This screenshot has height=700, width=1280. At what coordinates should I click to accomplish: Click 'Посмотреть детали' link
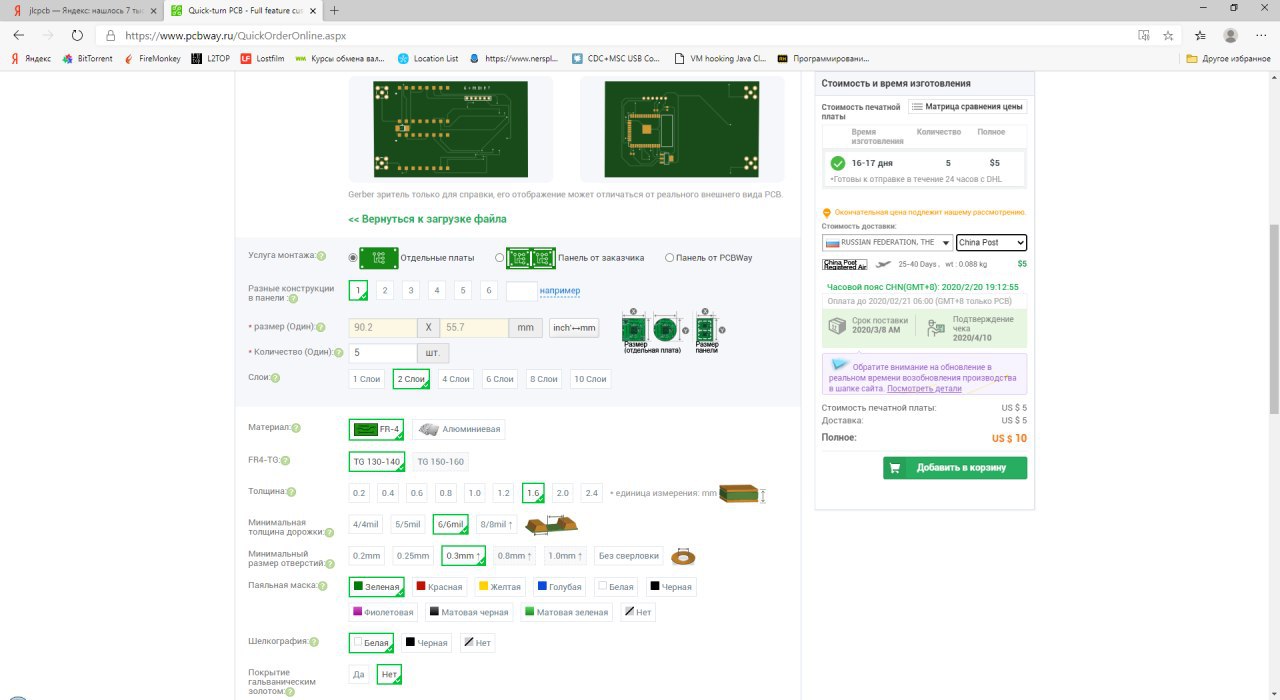[x=925, y=388]
